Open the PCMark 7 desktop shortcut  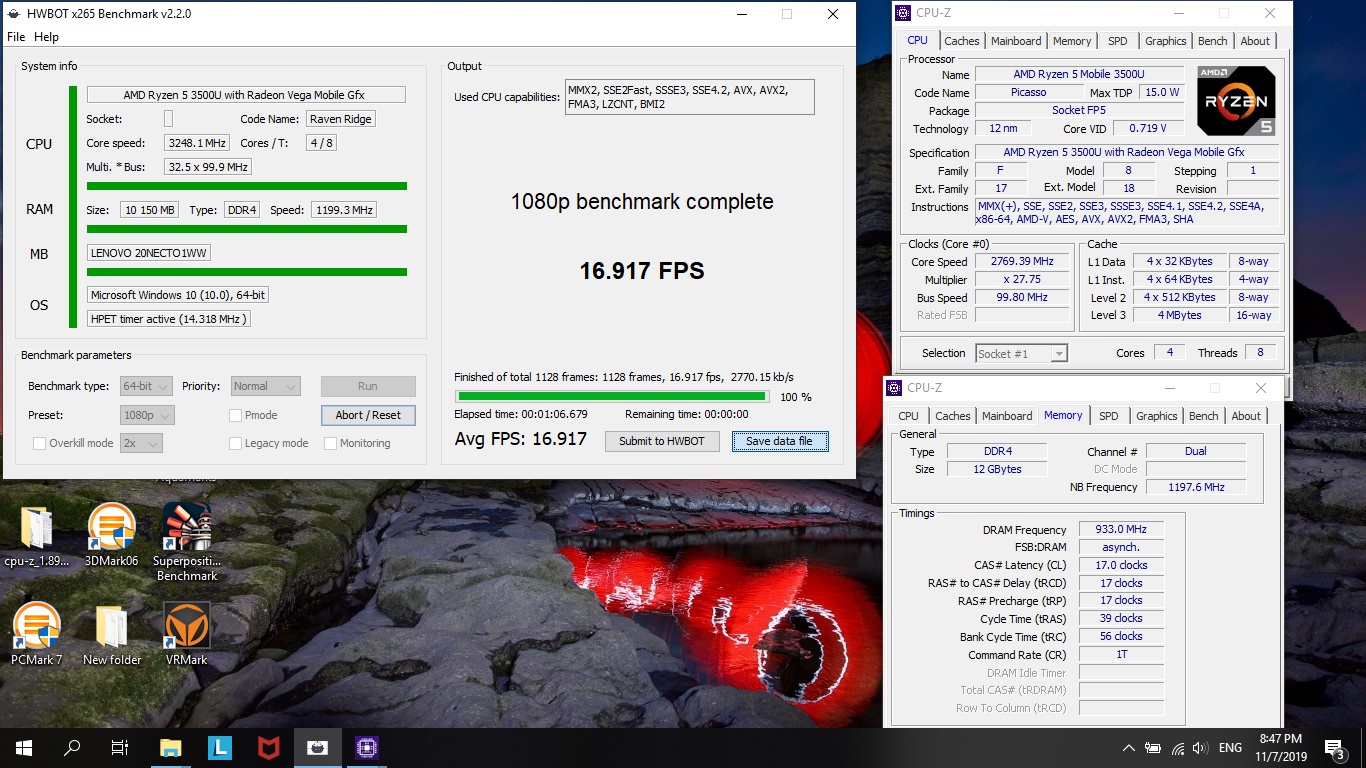37,635
